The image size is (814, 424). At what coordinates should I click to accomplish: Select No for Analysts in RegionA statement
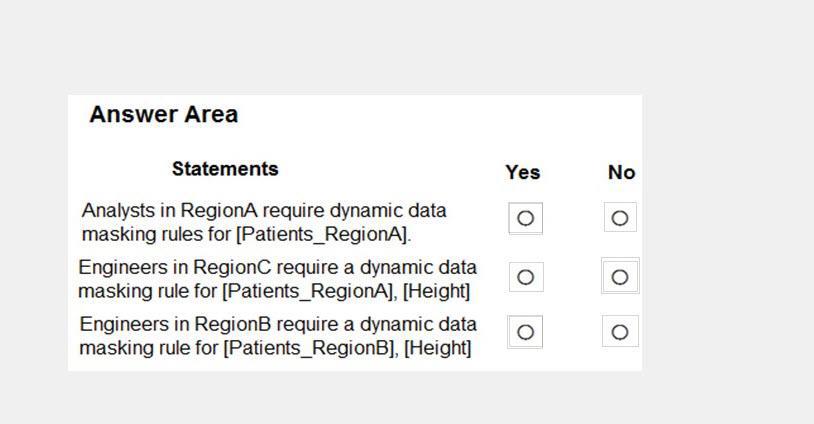pyautogui.click(x=620, y=218)
